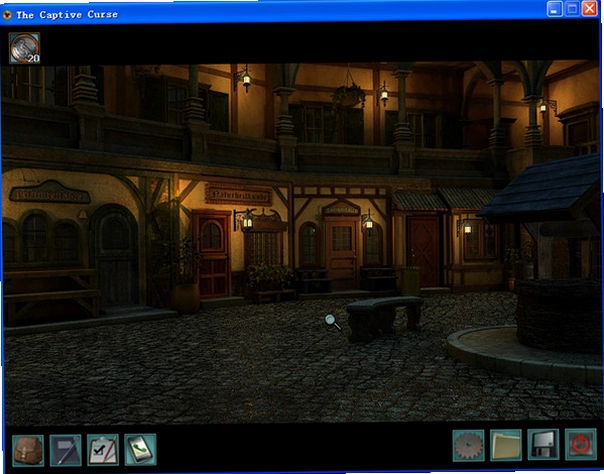Click the Naturheilkunde shop sign
Screen dimensions: 604x474
tap(238, 195)
